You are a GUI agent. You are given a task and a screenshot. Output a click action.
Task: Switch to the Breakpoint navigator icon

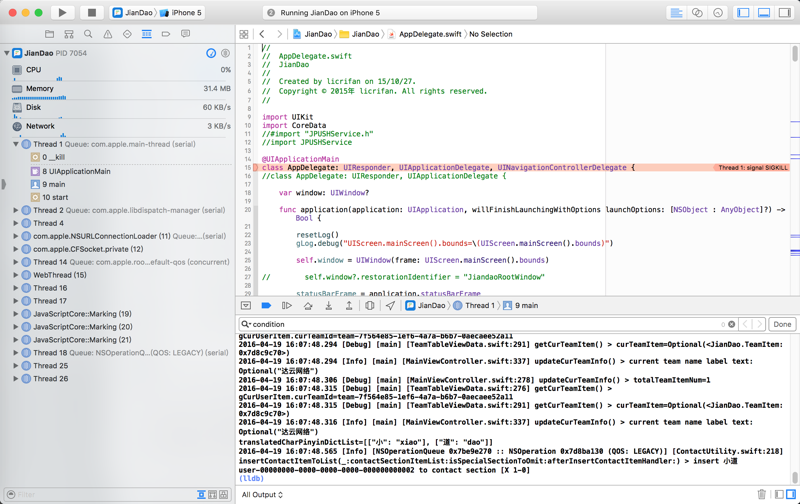166,34
